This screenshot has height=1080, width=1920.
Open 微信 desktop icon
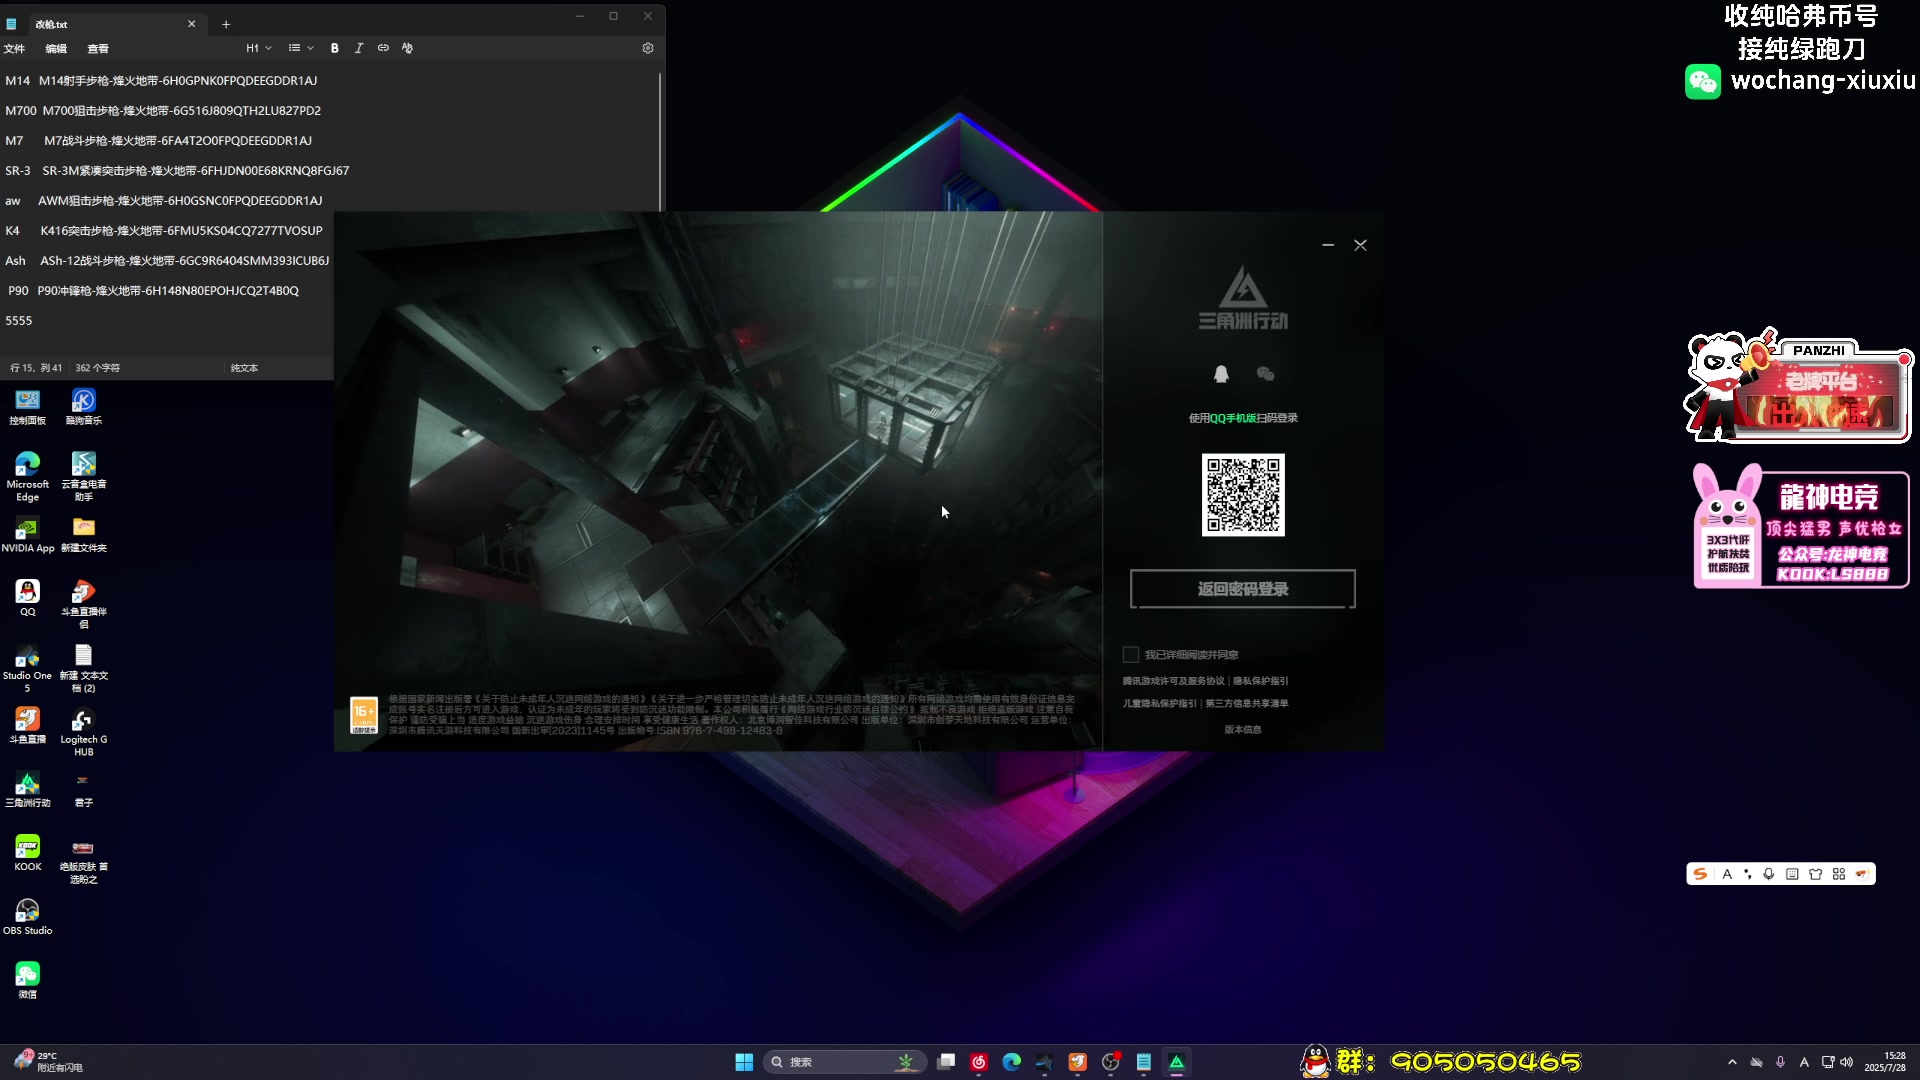(28, 981)
